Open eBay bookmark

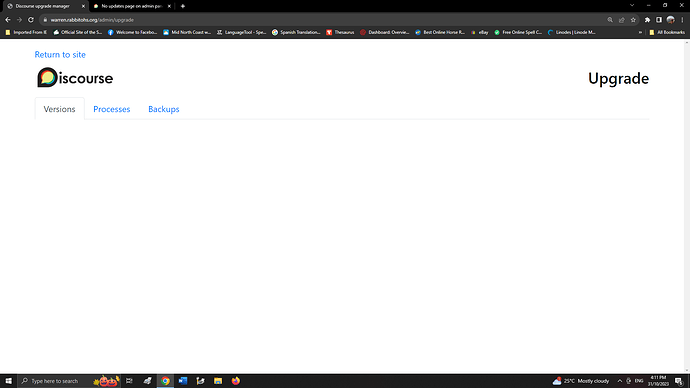(480, 32)
